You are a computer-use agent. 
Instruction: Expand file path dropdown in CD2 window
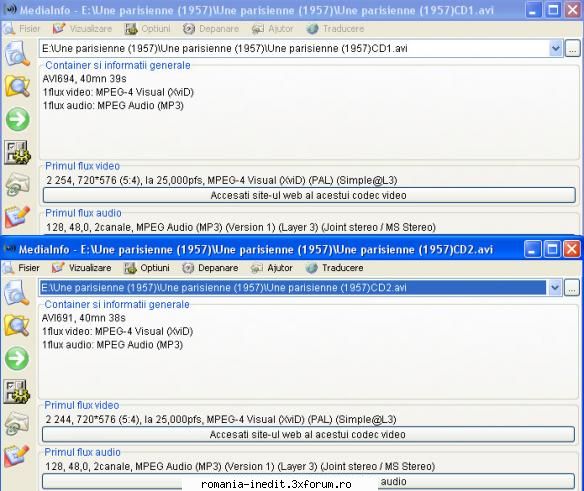click(x=555, y=288)
